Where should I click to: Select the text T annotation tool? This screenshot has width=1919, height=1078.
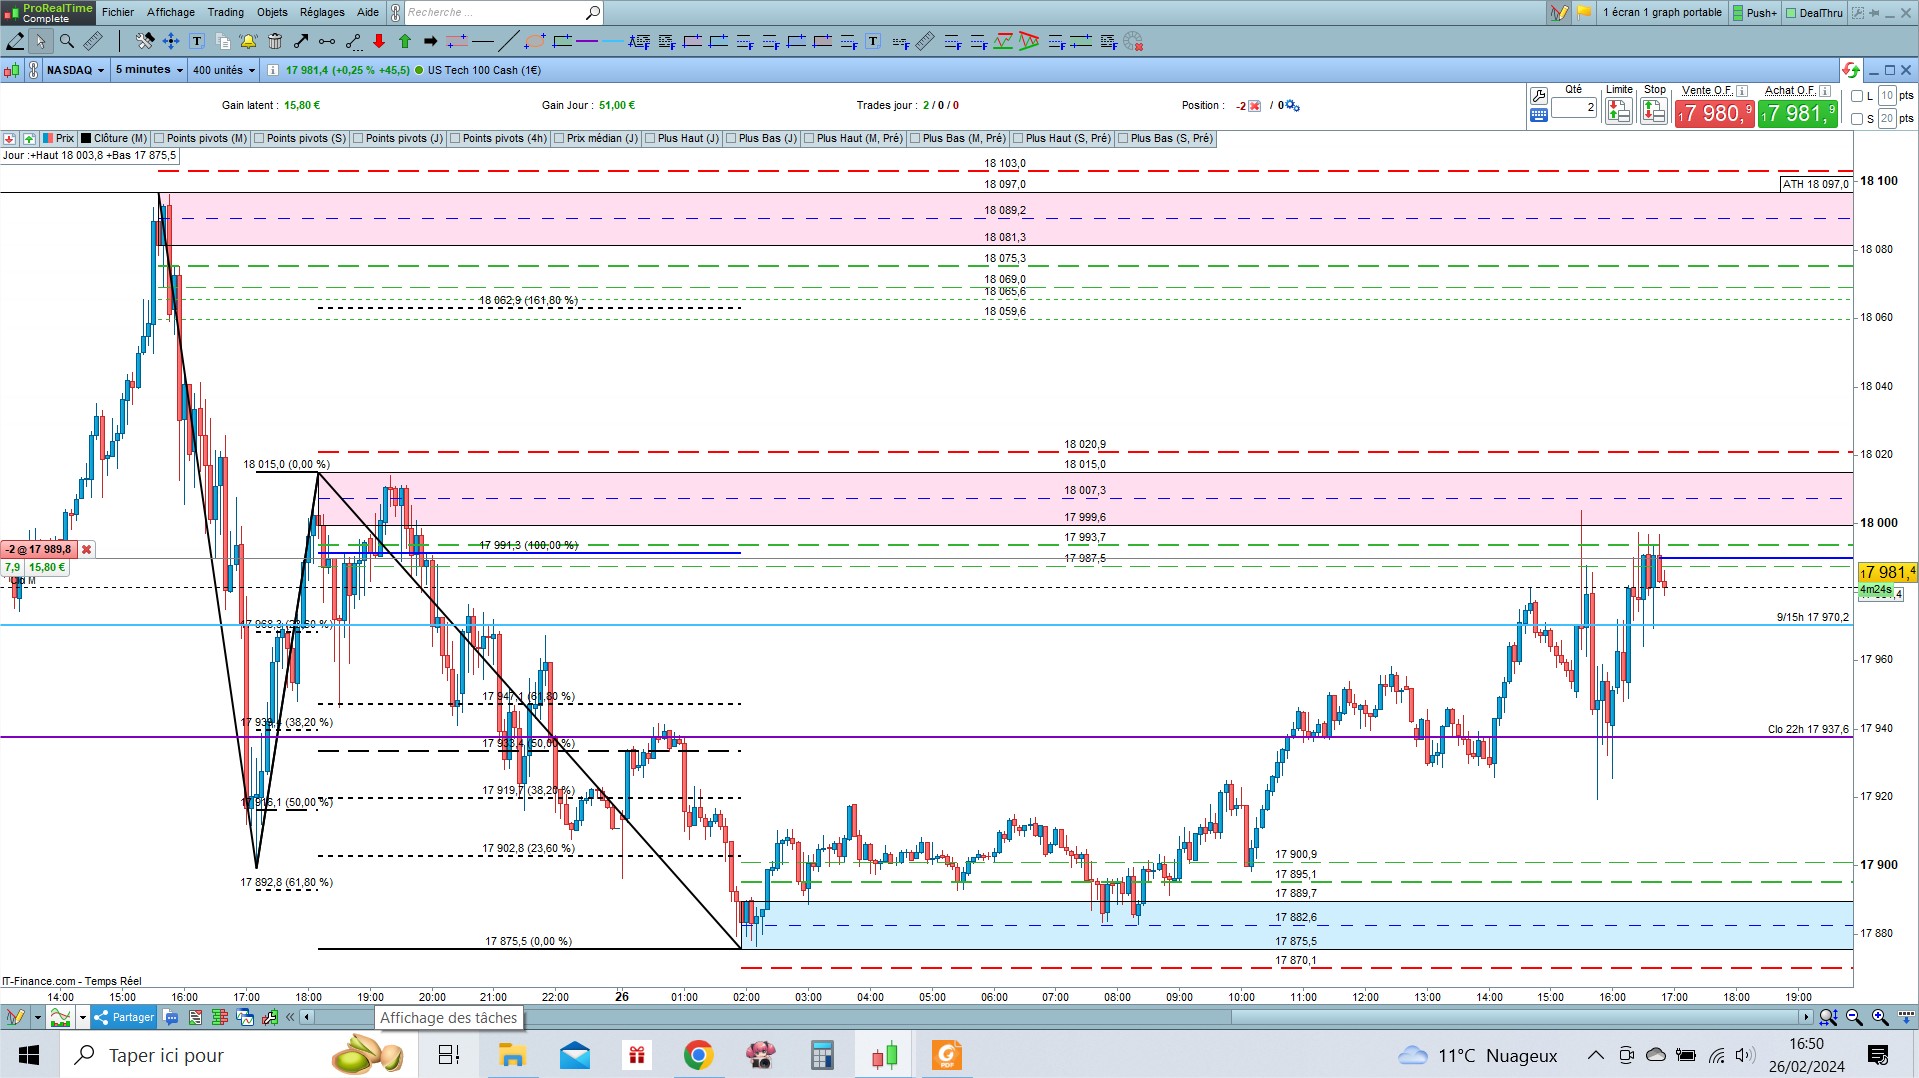coord(197,41)
